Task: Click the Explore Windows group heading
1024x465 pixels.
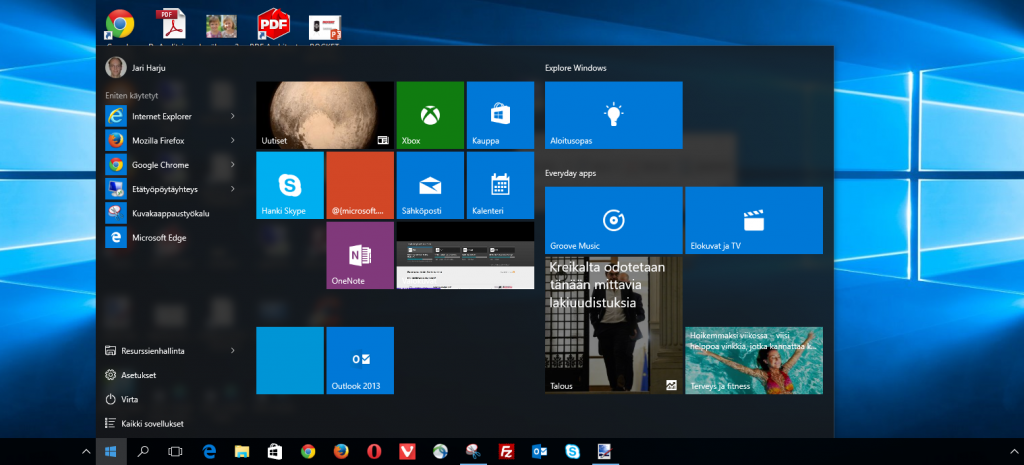Action: pos(575,68)
